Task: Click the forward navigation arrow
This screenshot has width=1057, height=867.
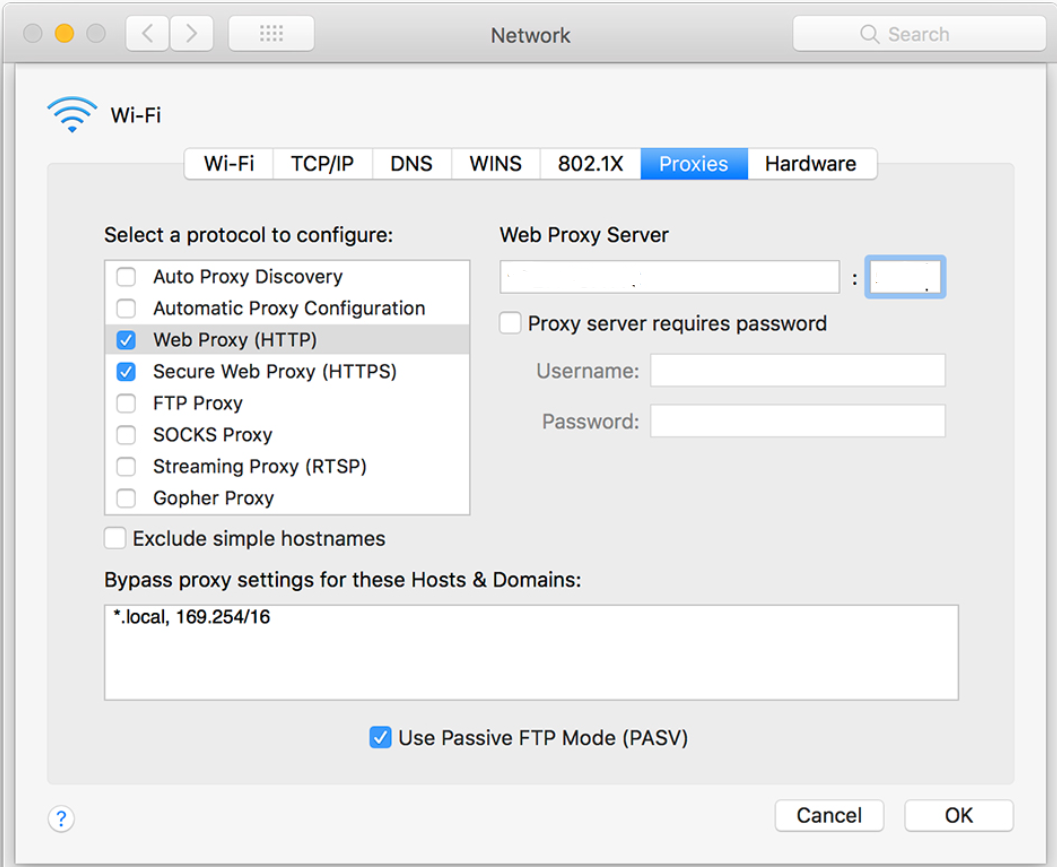Action: [191, 33]
